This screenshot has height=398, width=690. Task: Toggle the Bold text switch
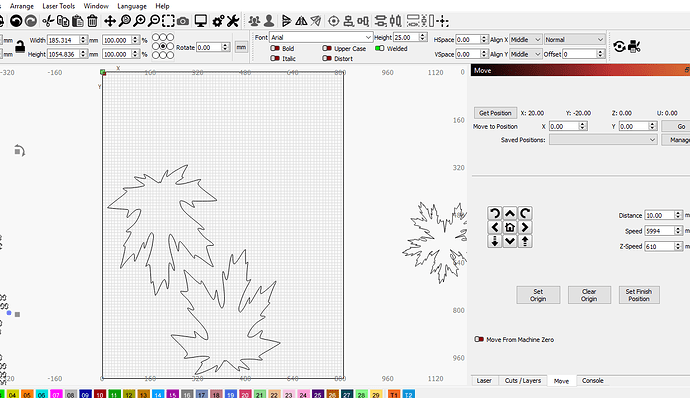tap(275, 48)
